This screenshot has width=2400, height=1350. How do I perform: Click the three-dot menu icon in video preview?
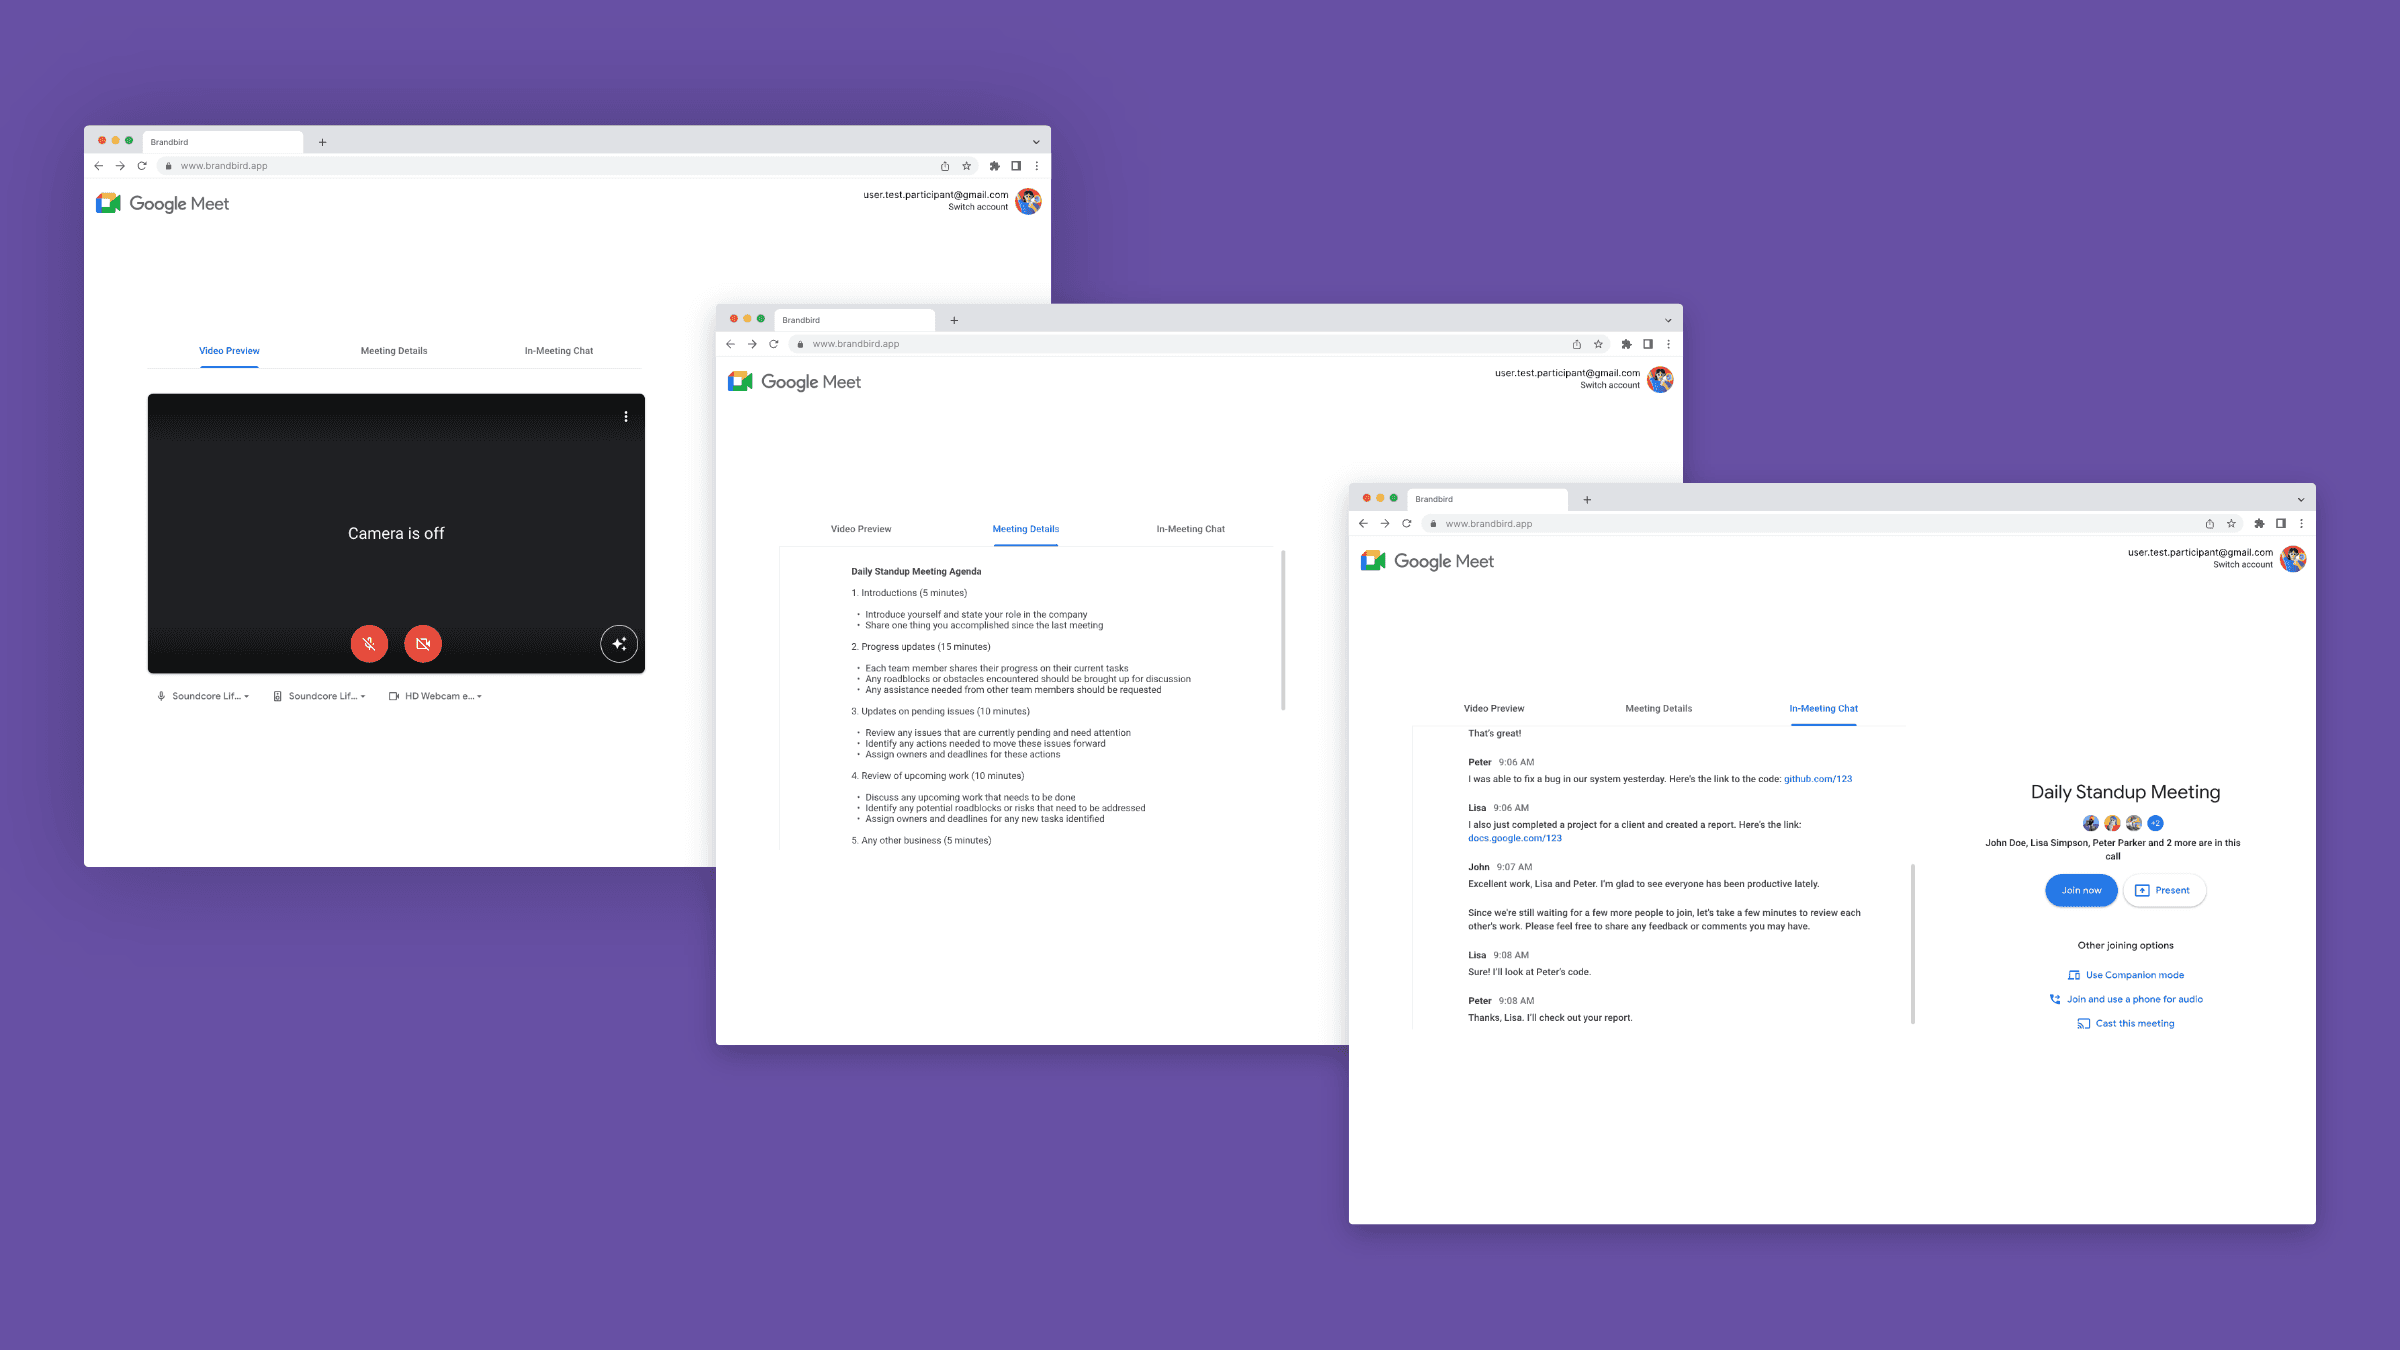click(x=625, y=415)
